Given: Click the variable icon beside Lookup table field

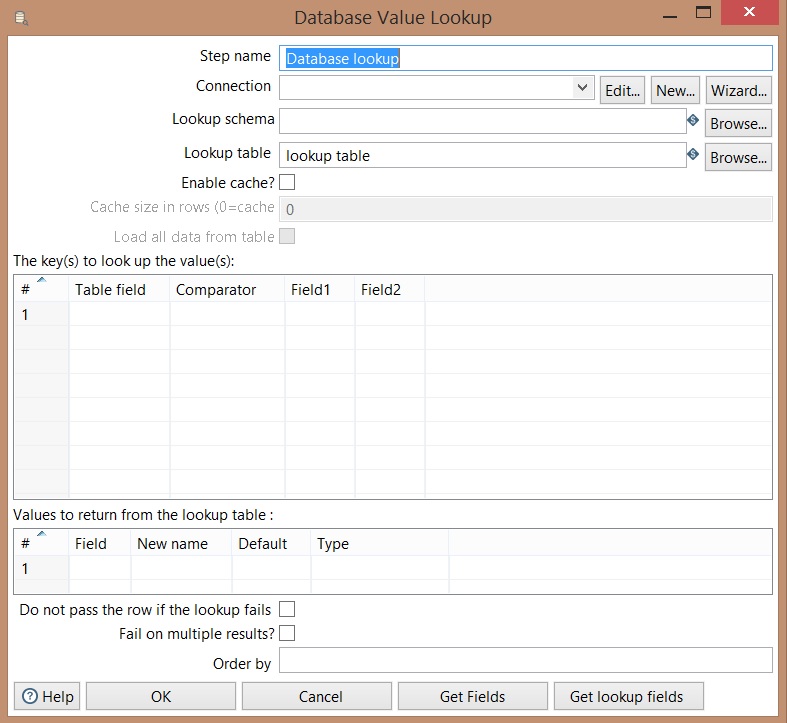Looking at the screenshot, I should (x=692, y=155).
